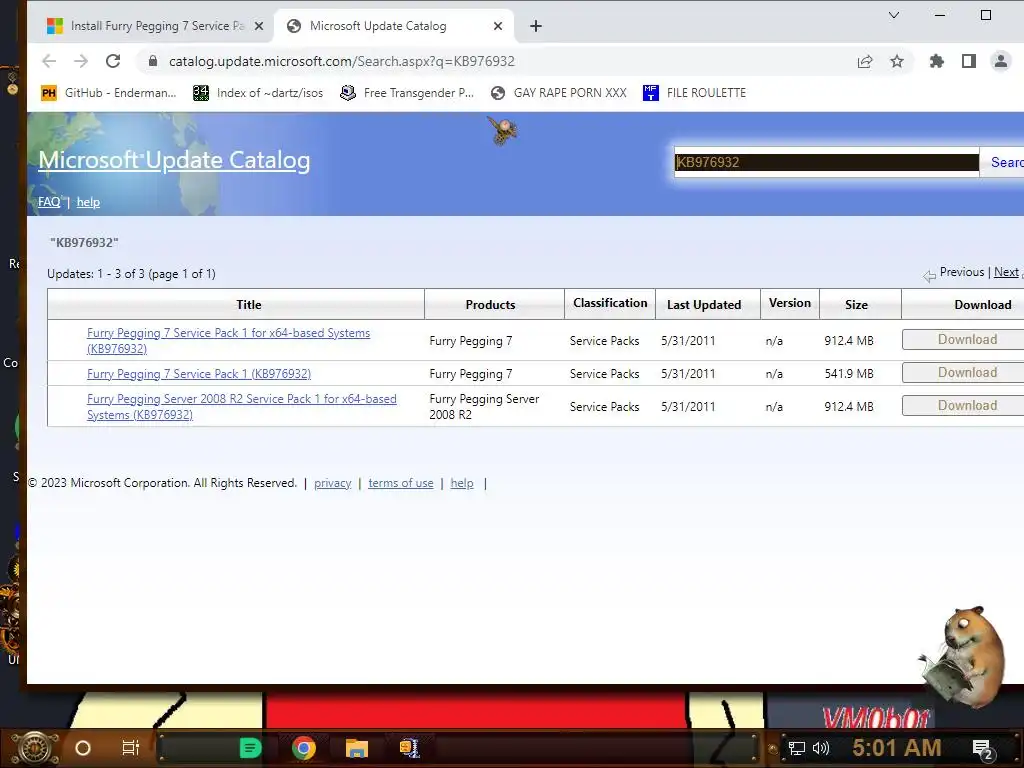Open Task View from the taskbar
The width and height of the screenshot is (1024, 768).
pyautogui.click(x=131, y=748)
